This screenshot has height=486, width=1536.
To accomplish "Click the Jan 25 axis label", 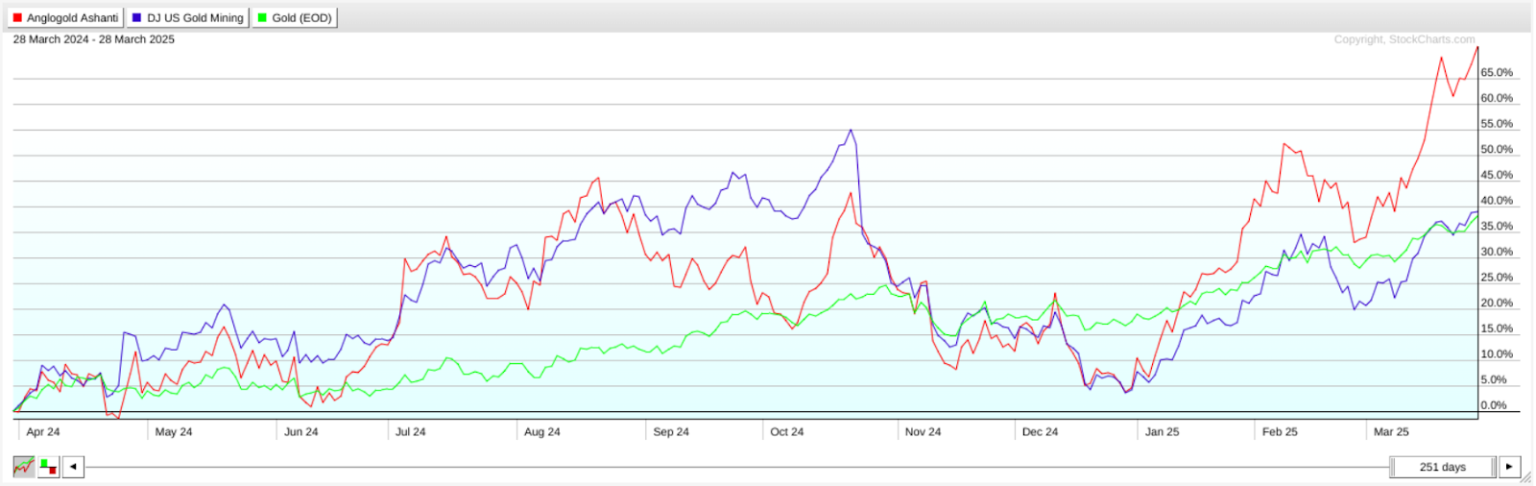I will (1161, 432).
